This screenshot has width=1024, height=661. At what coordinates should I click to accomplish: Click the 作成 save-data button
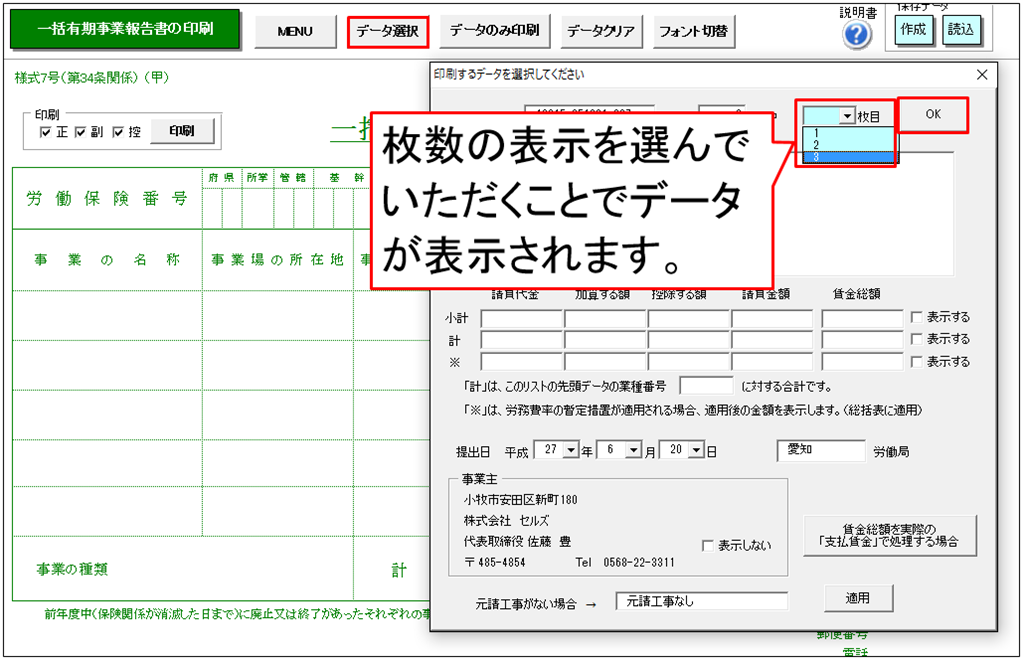[913, 30]
